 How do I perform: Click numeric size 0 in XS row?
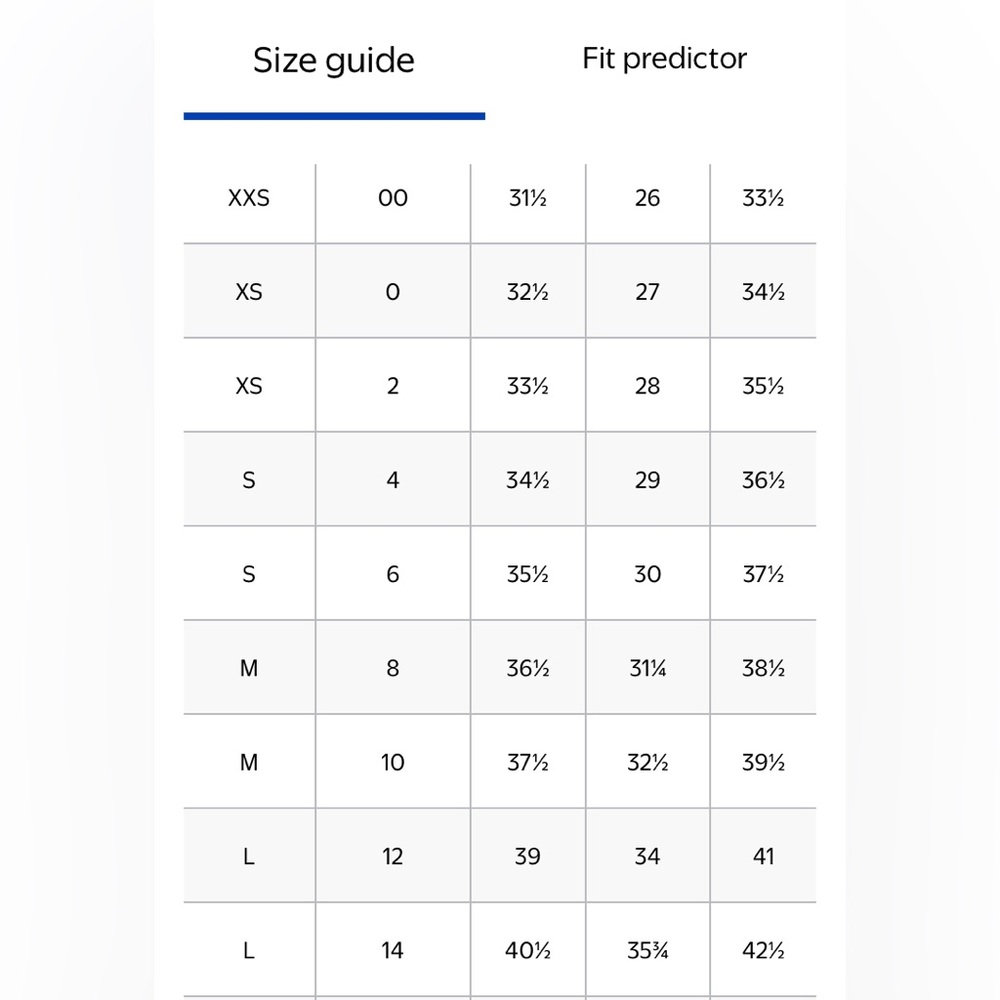pyautogui.click(x=393, y=292)
